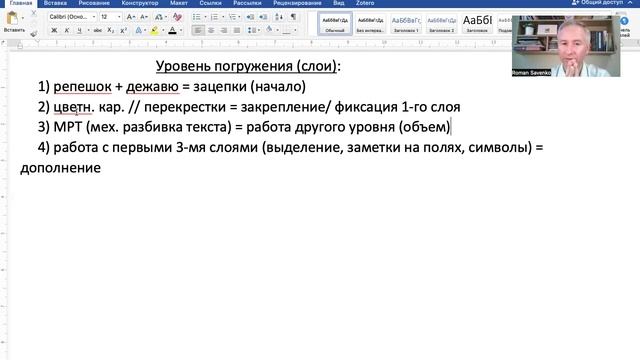This screenshot has height=360, width=640.
Task: Apply the Без интервала style
Action: click(x=370, y=24)
